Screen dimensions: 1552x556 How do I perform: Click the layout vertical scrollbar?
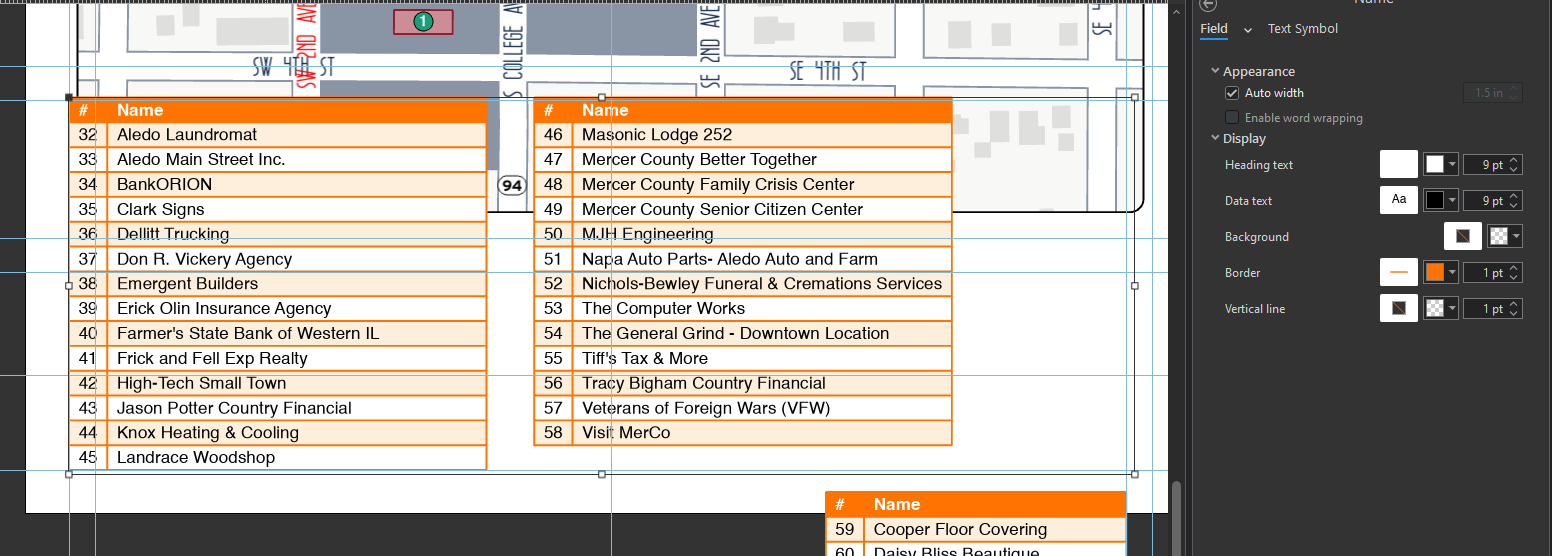(x=1176, y=518)
